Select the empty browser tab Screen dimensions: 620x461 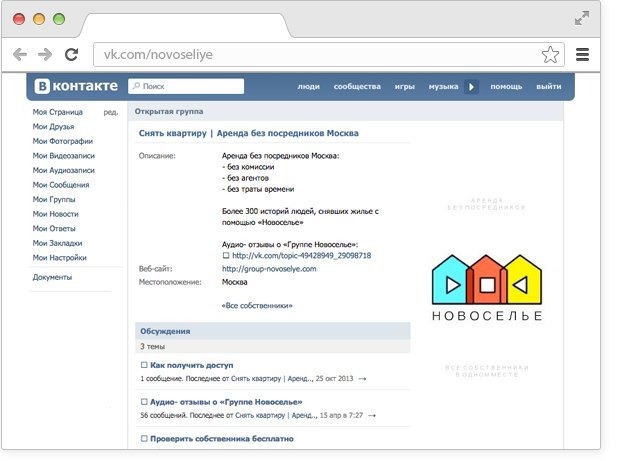186,25
